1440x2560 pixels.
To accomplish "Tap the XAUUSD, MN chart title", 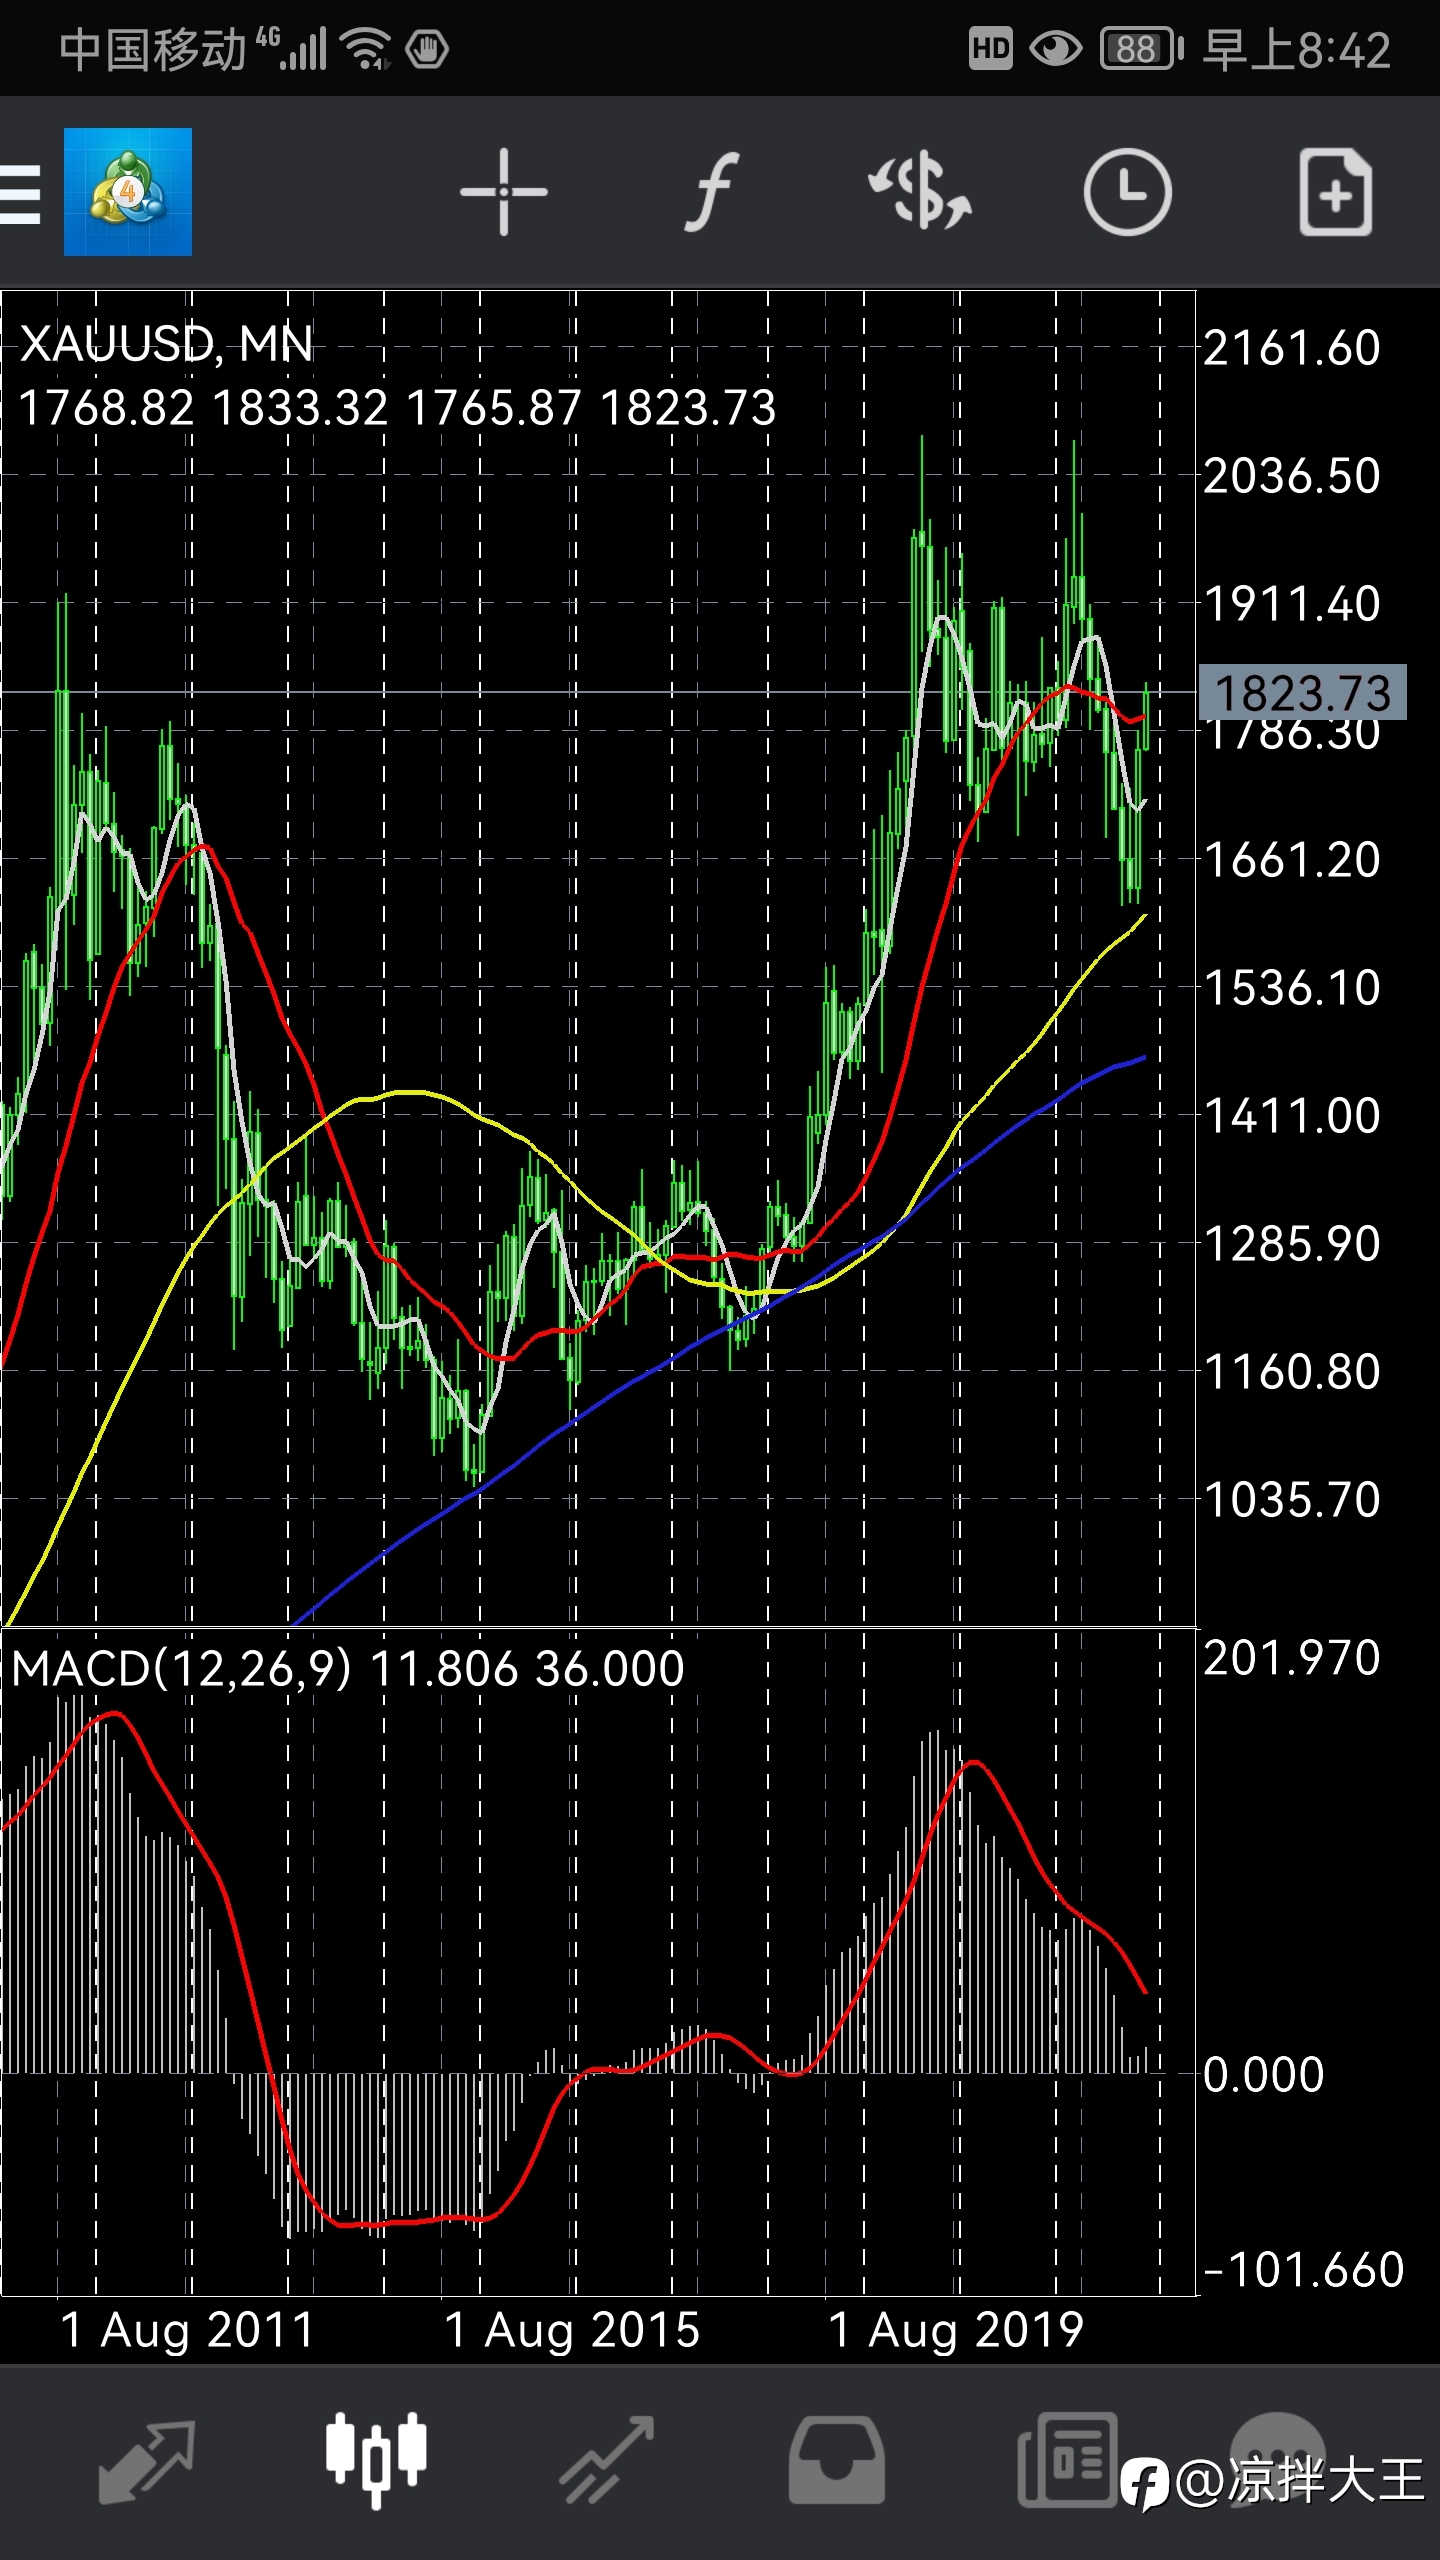I will click(166, 343).
